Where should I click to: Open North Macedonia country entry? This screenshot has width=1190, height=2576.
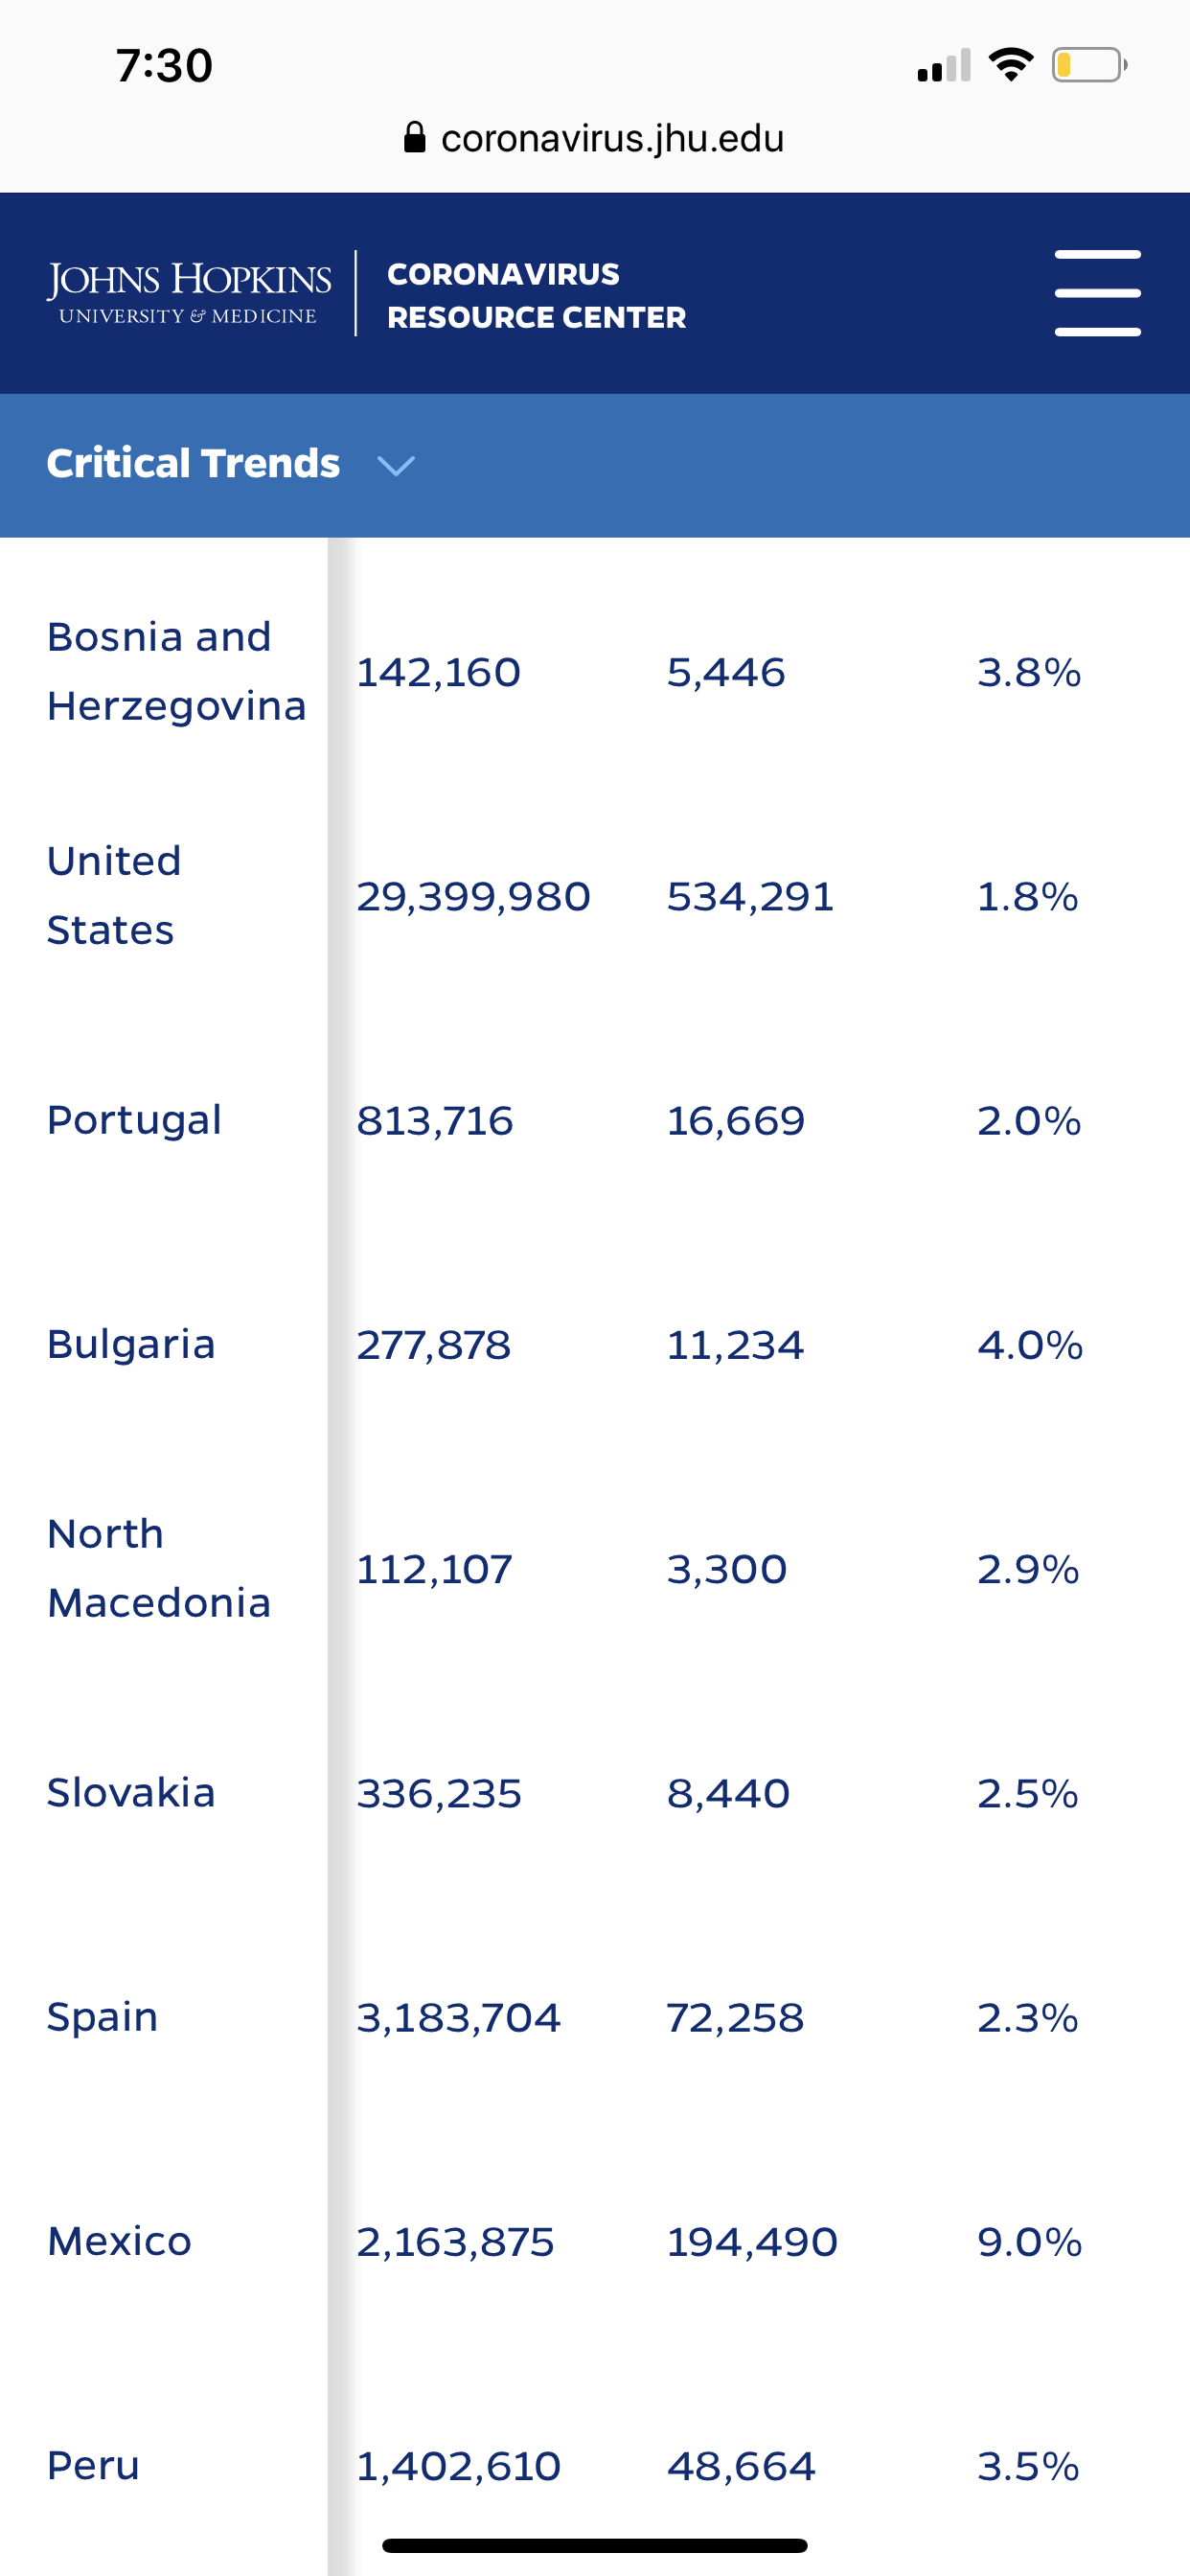[158, 1568]
